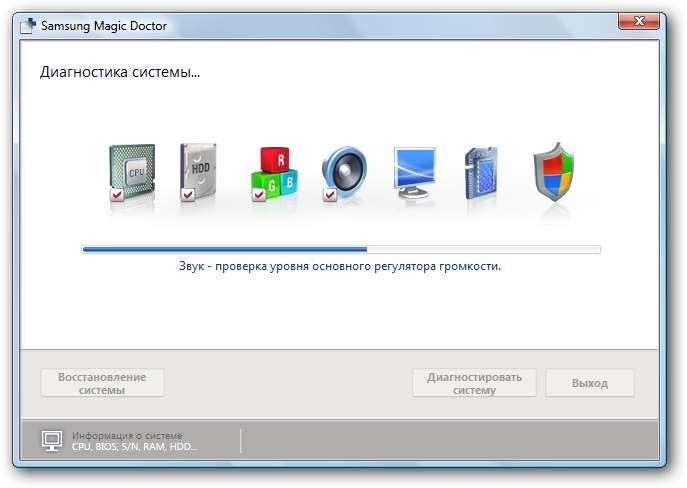Toggle the checkmark under the HDD icon
The height and width of the screenshot is (488, 687).
[x=188, y=194]
